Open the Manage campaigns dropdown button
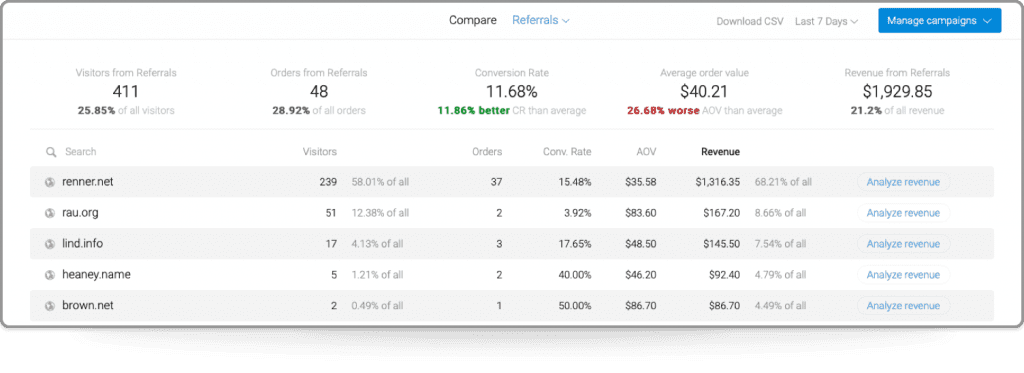Image resolution: width=1024 pixels, height=373 pixels. [x=940, y=21]
